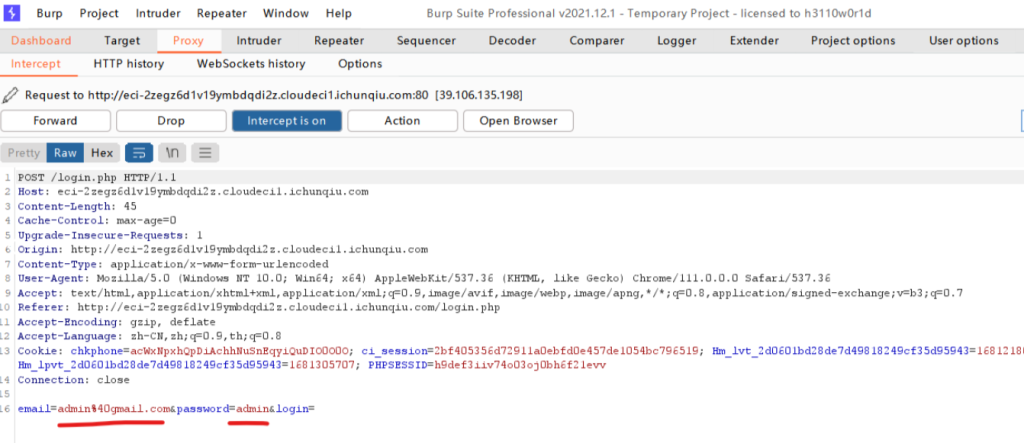The image size is (1024, 443).
Task: Click the Upgrade-Insecure-Requests header line
Action: tap(110, 235)
